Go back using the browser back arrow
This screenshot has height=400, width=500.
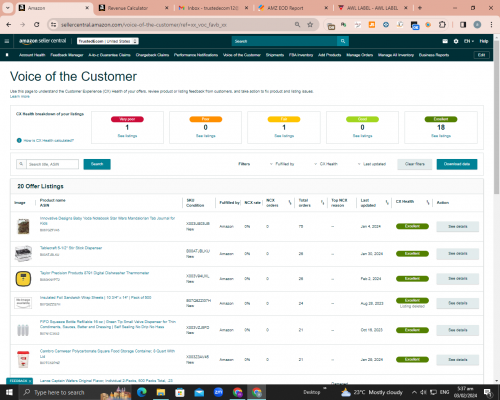coord(9,24)
